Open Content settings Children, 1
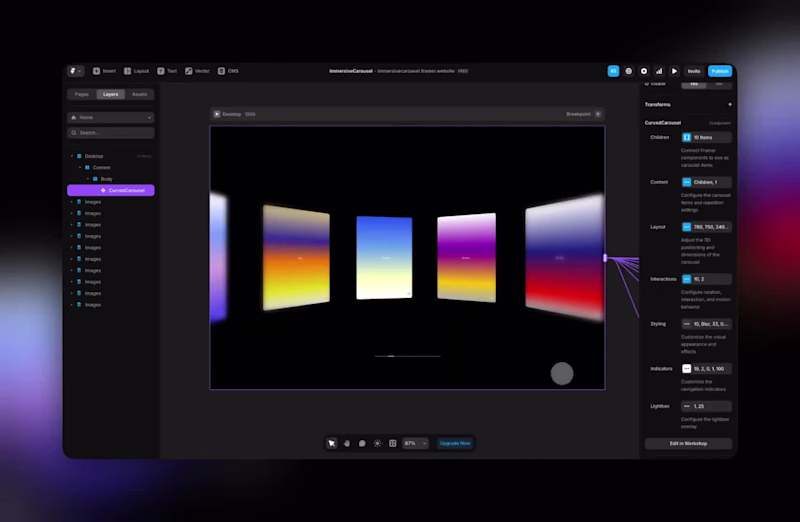This screenshot has width=800, height=522. tap(707, 182)
